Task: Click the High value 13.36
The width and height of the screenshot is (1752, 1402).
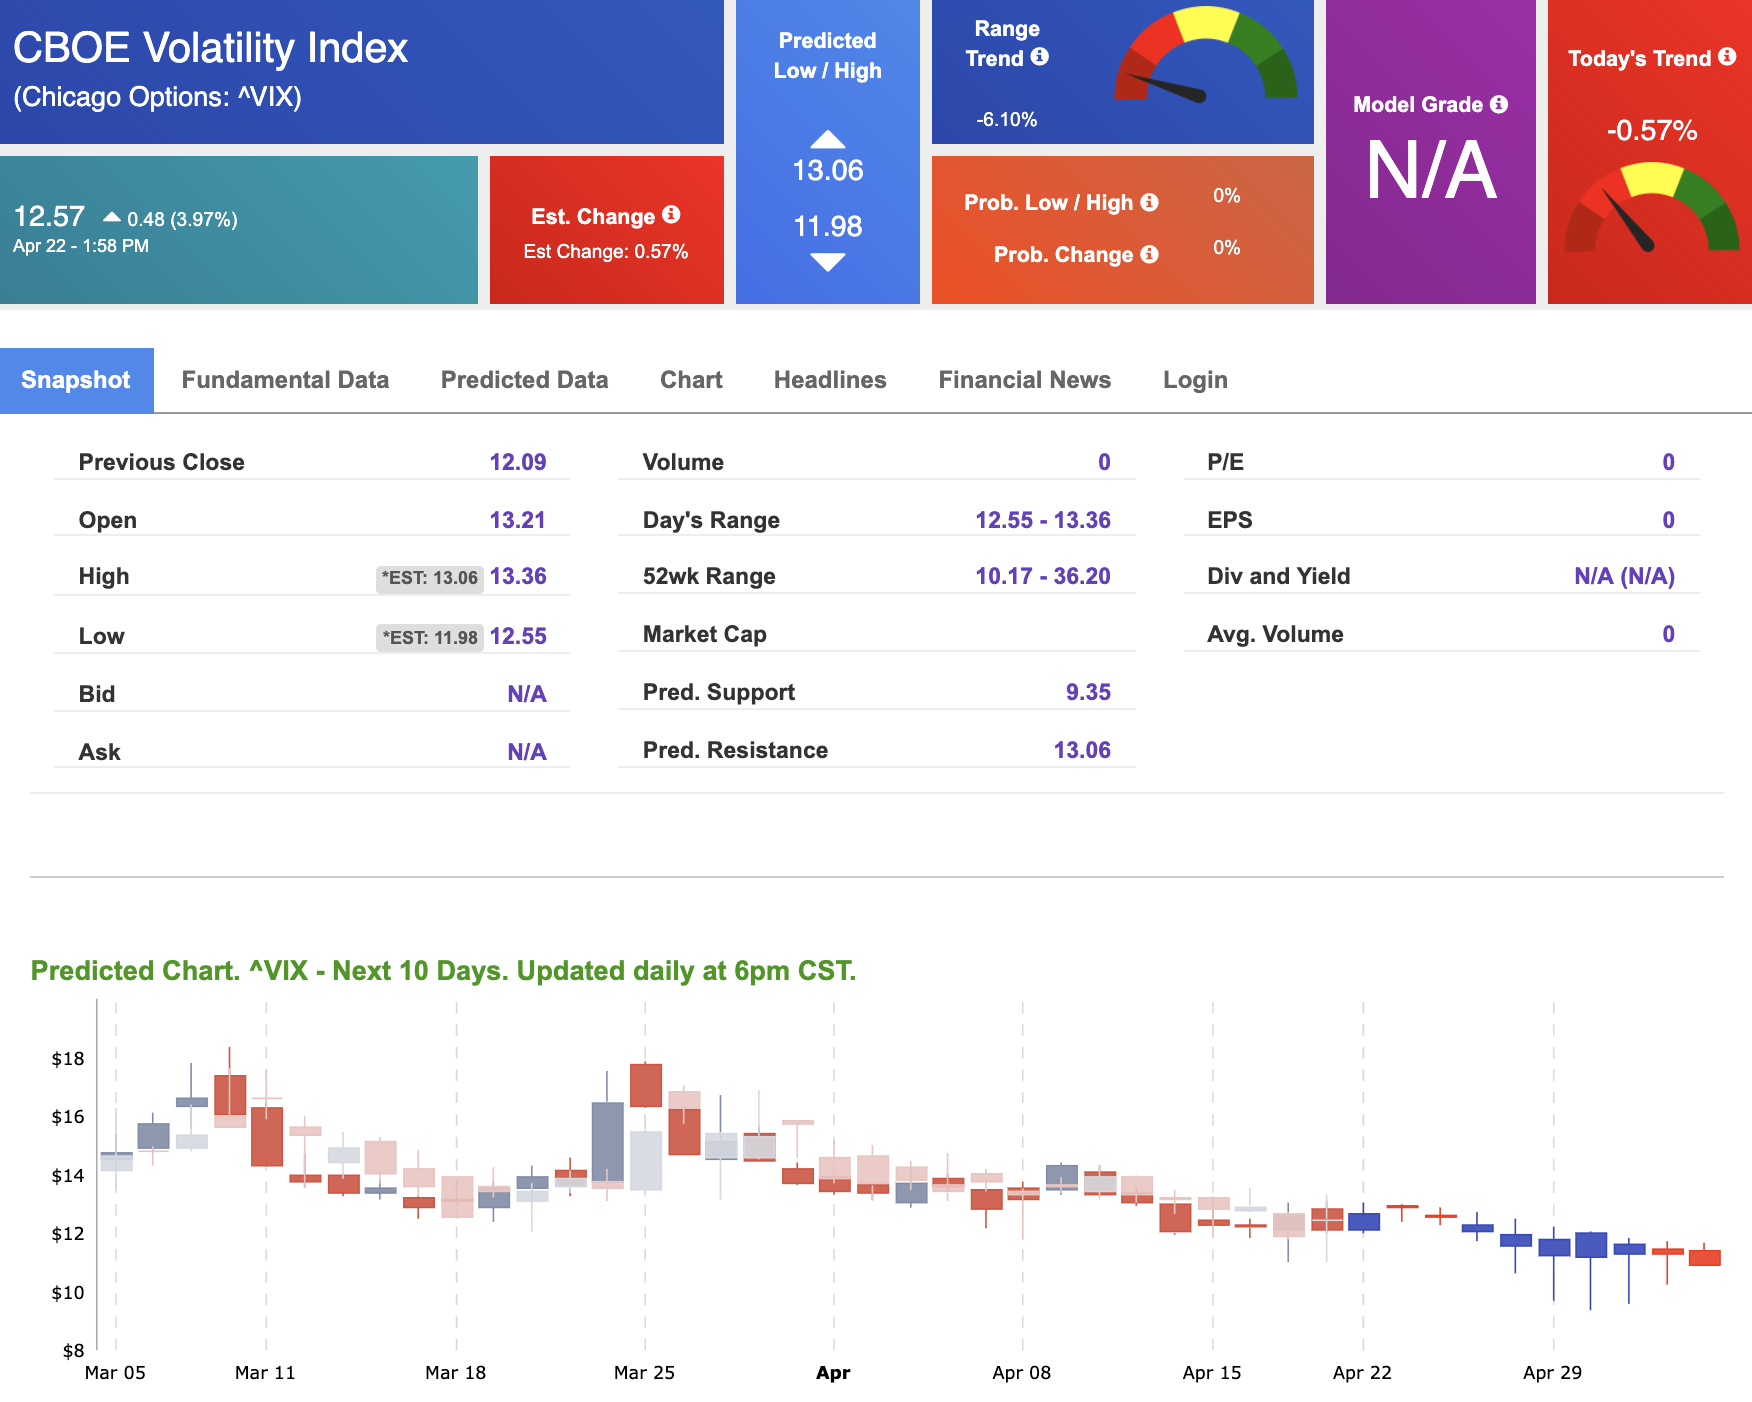Action: coord(518,576)
